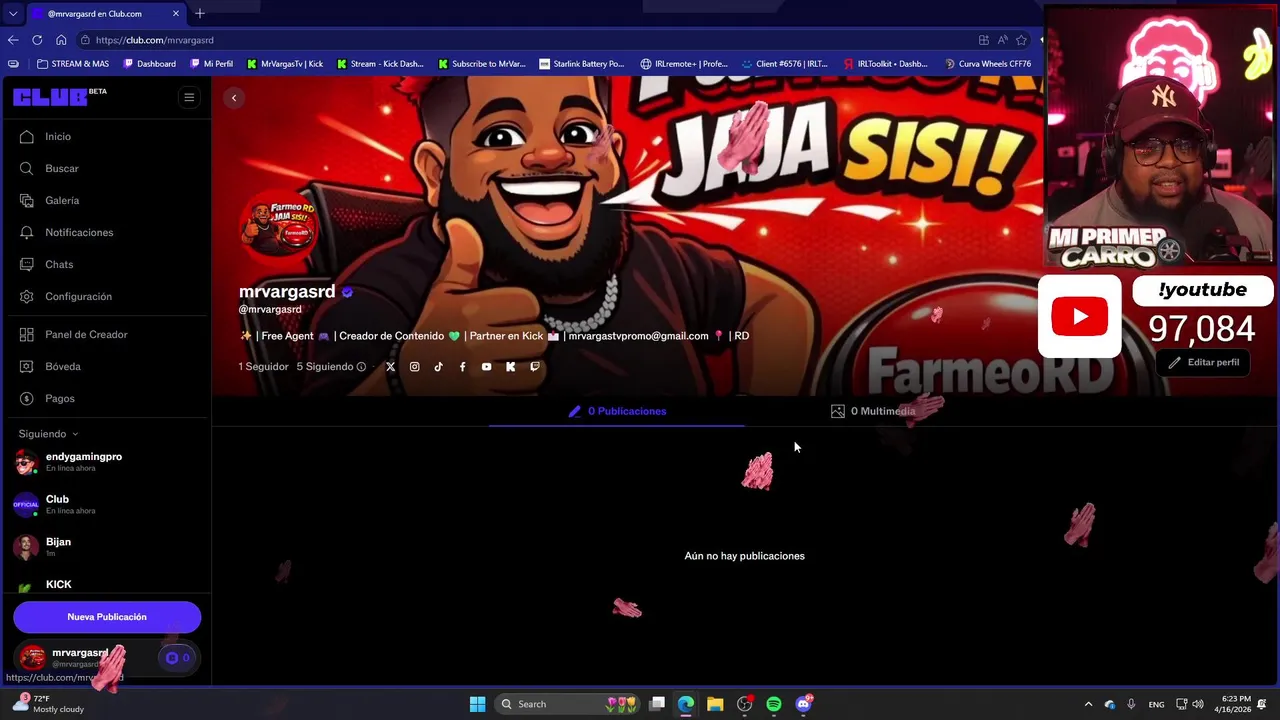
Task: Open Starlink Battery Po... bookmark
Action: coord(581,64)
